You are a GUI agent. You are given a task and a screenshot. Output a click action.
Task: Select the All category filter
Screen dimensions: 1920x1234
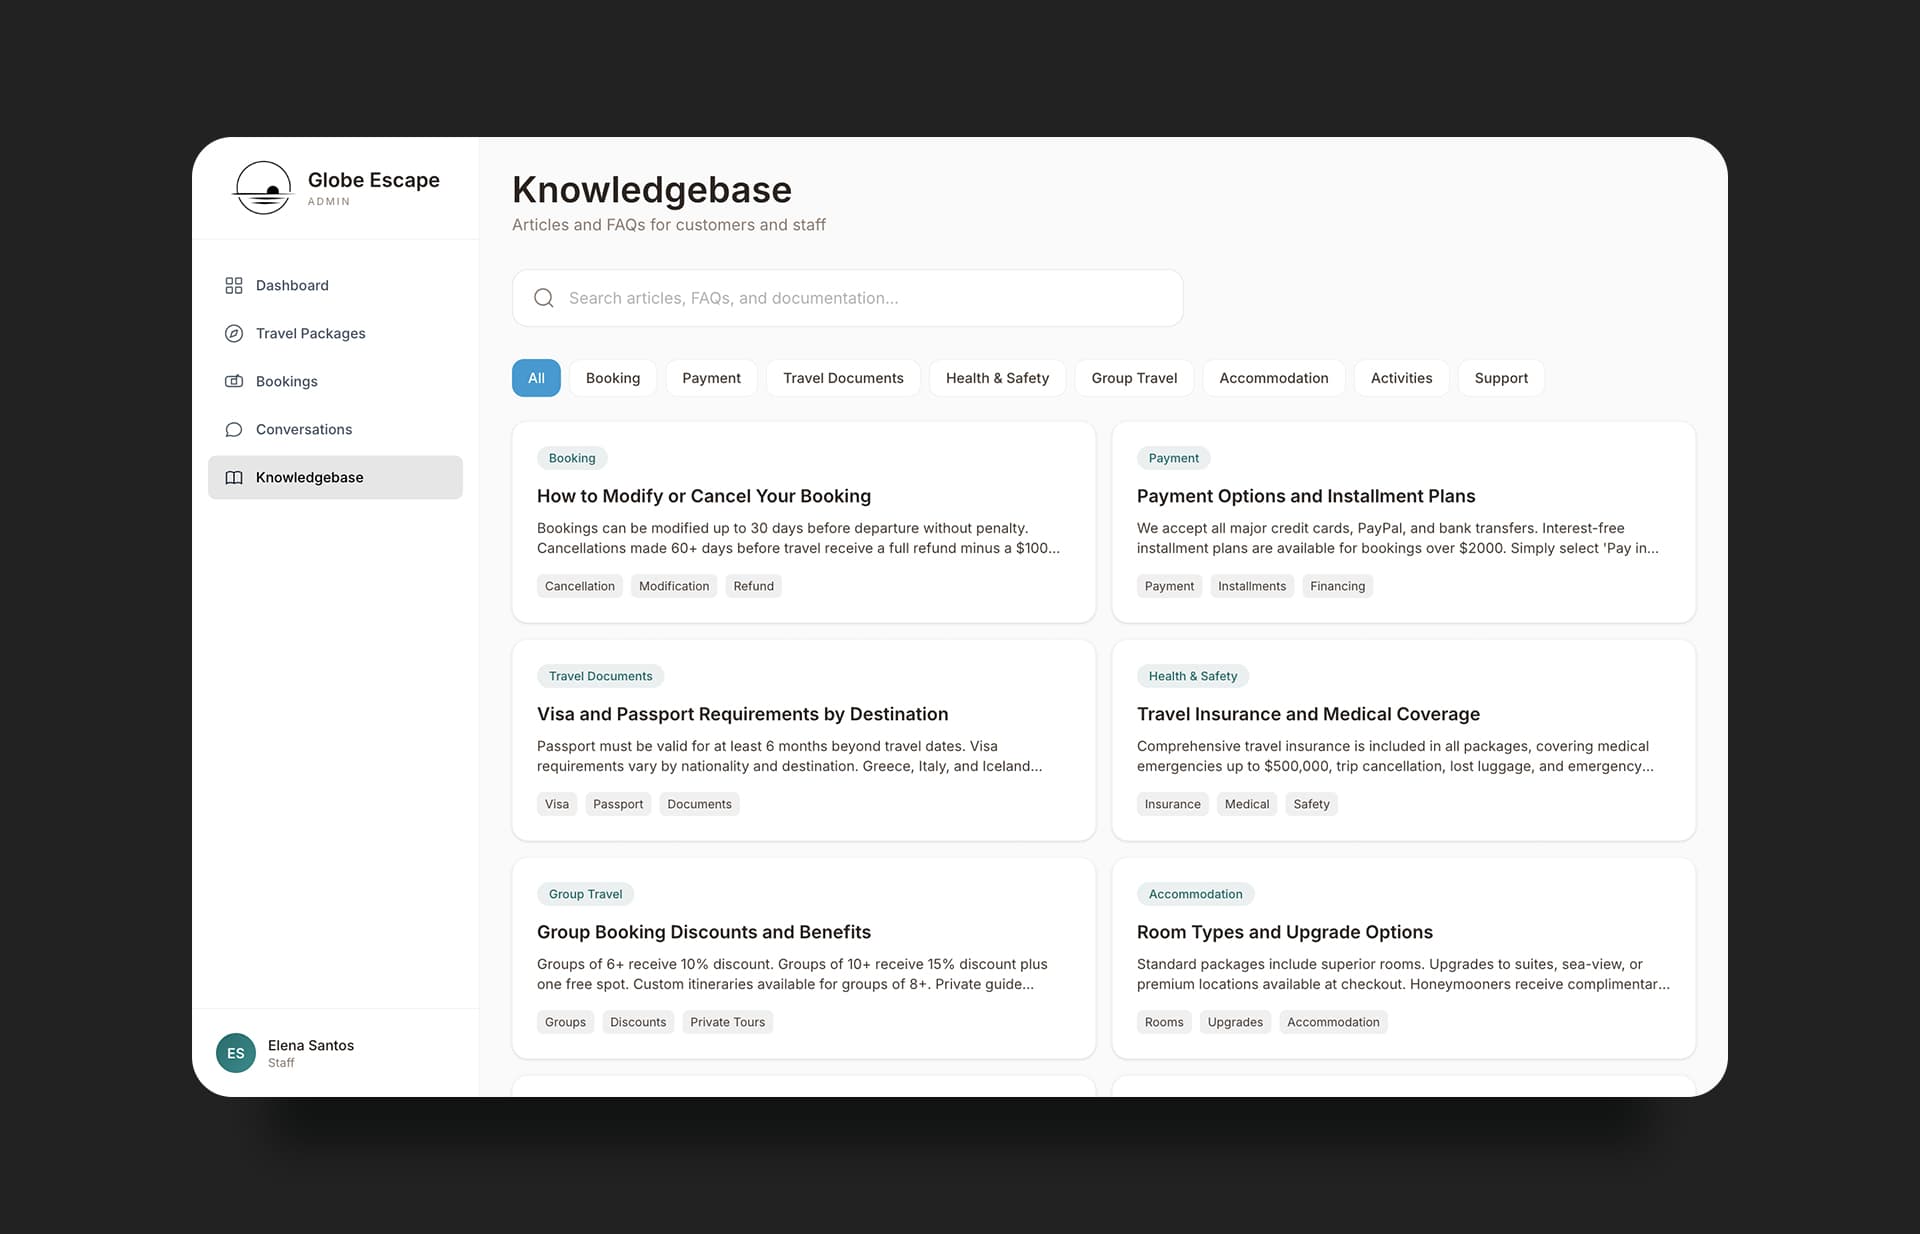(x=536, y=378)
